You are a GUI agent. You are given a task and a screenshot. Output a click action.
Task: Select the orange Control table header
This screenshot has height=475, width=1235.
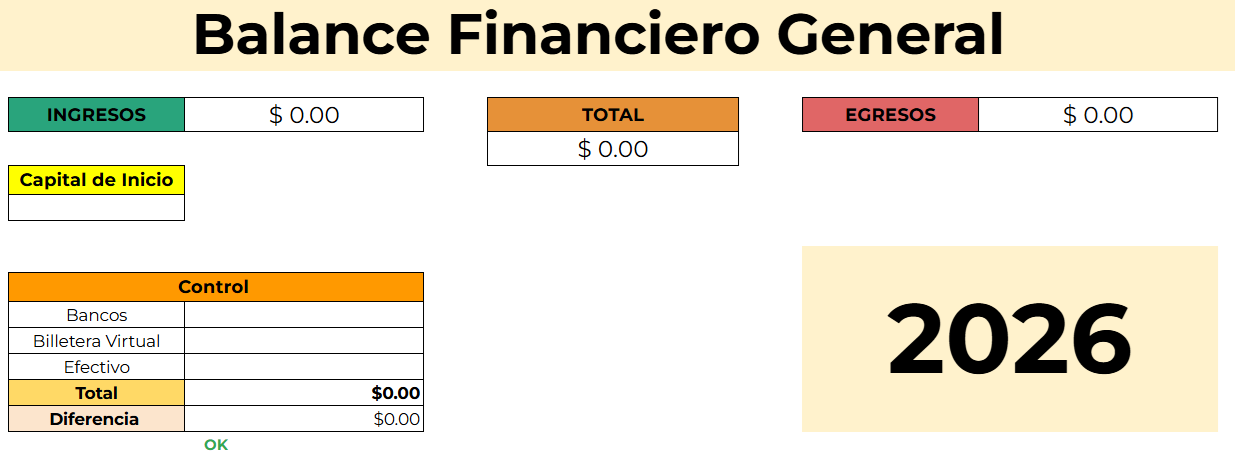pos(215,287)
